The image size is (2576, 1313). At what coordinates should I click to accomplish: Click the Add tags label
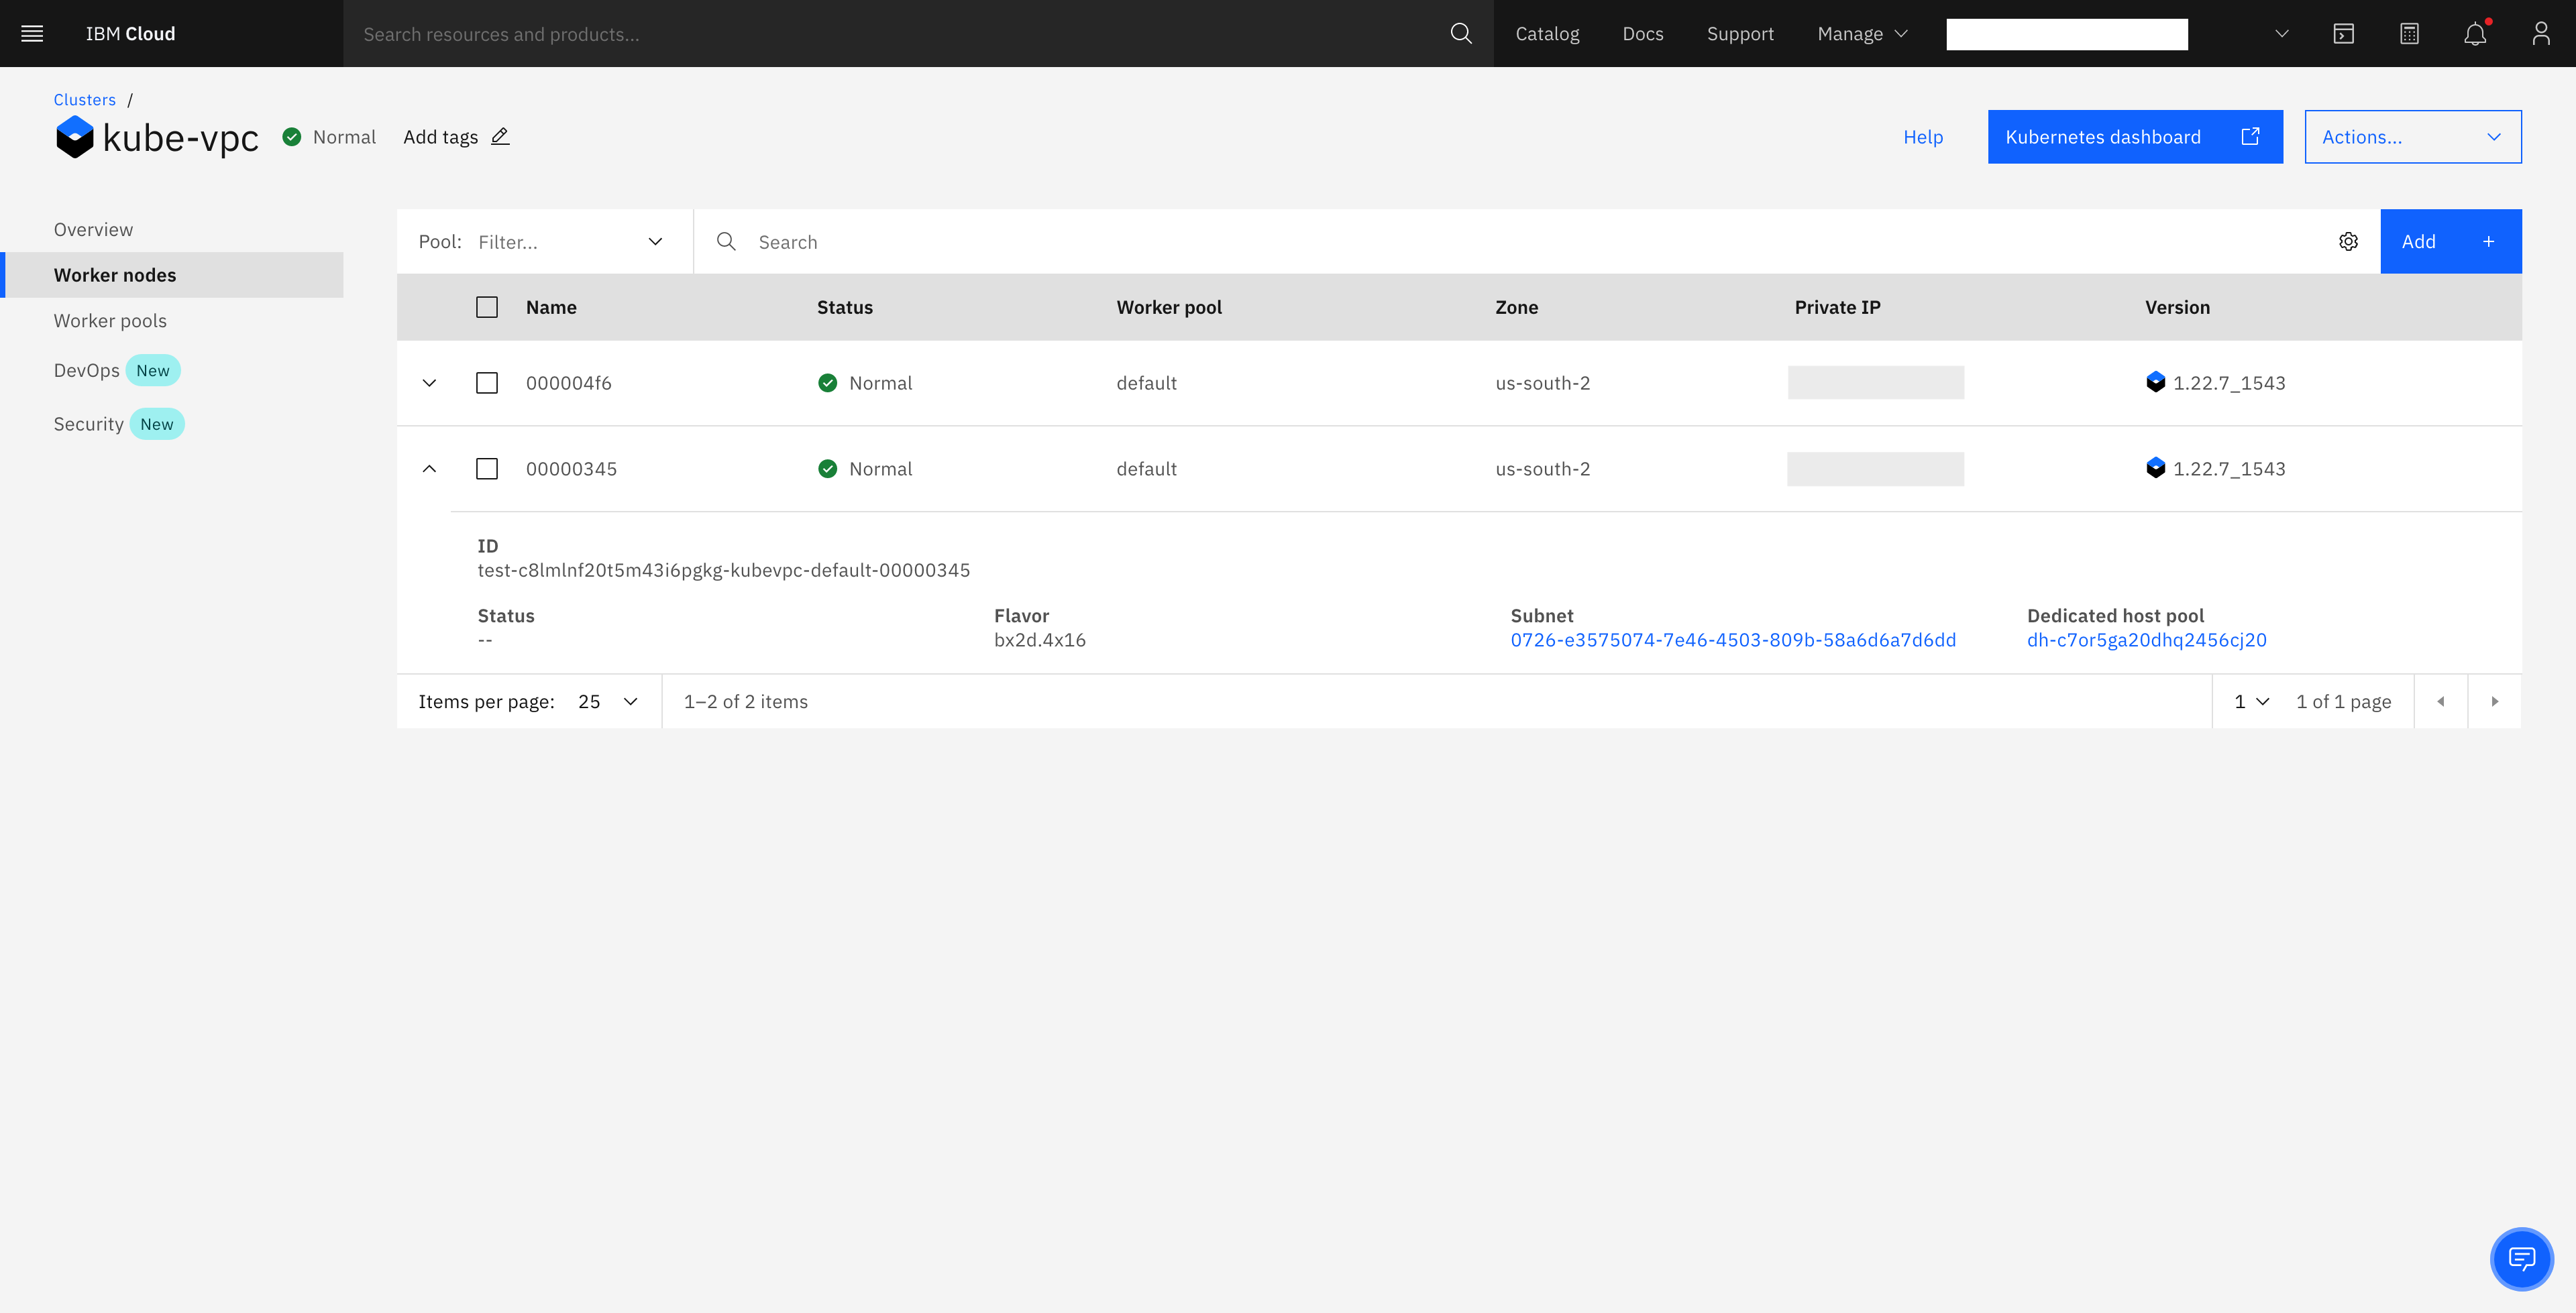pyautogui.click(x=441, y=136)
